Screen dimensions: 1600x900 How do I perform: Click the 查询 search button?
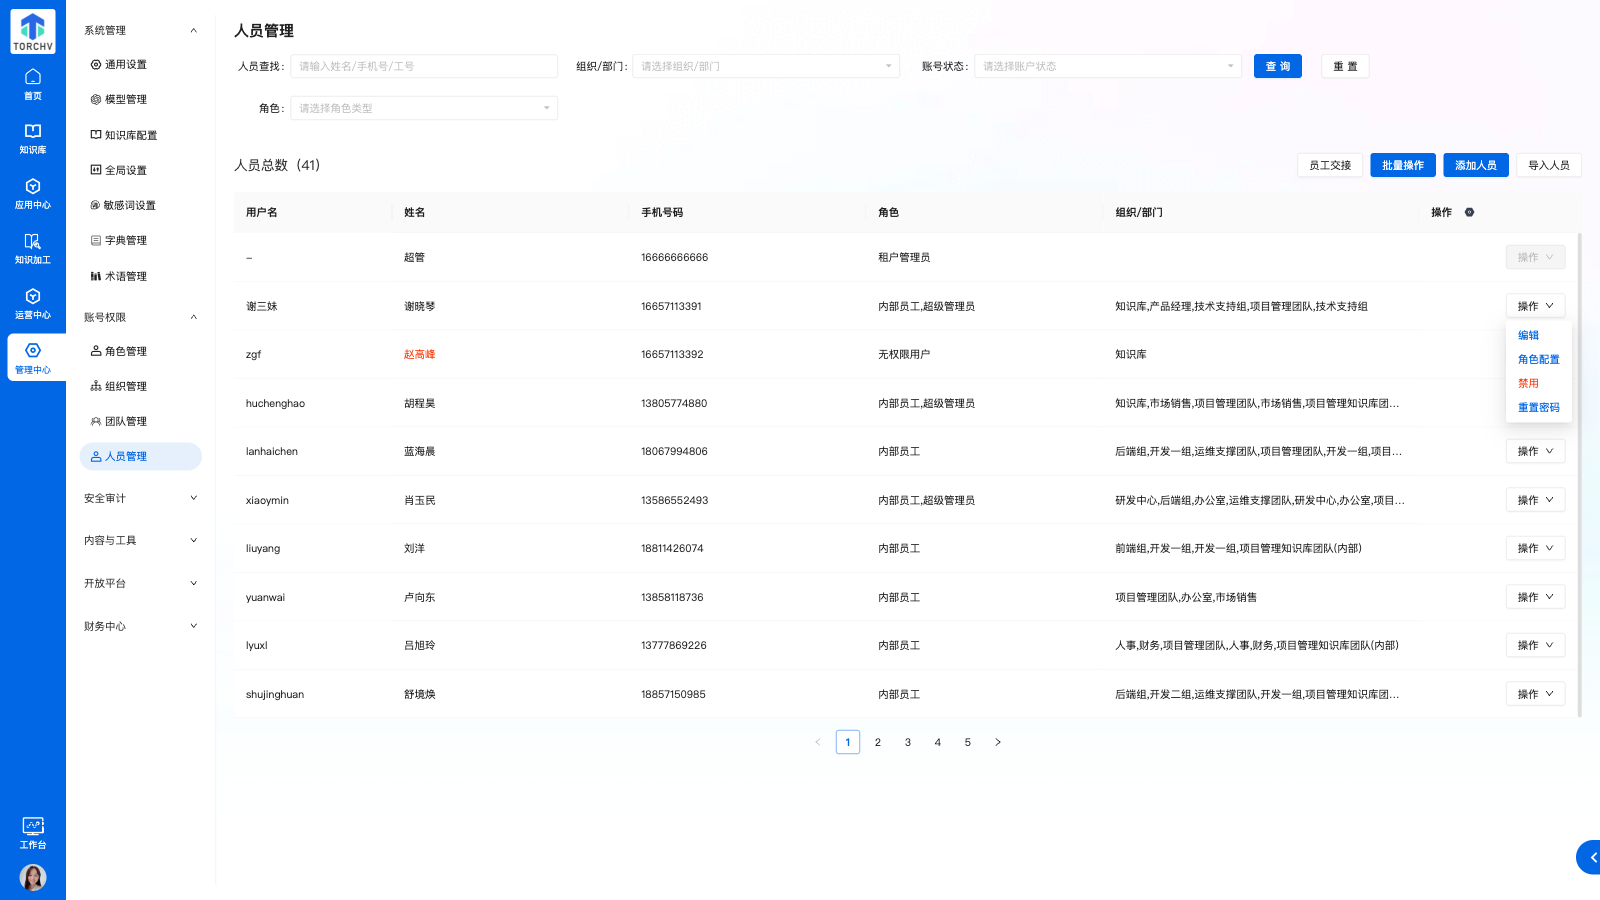[x=1277, y=66]
